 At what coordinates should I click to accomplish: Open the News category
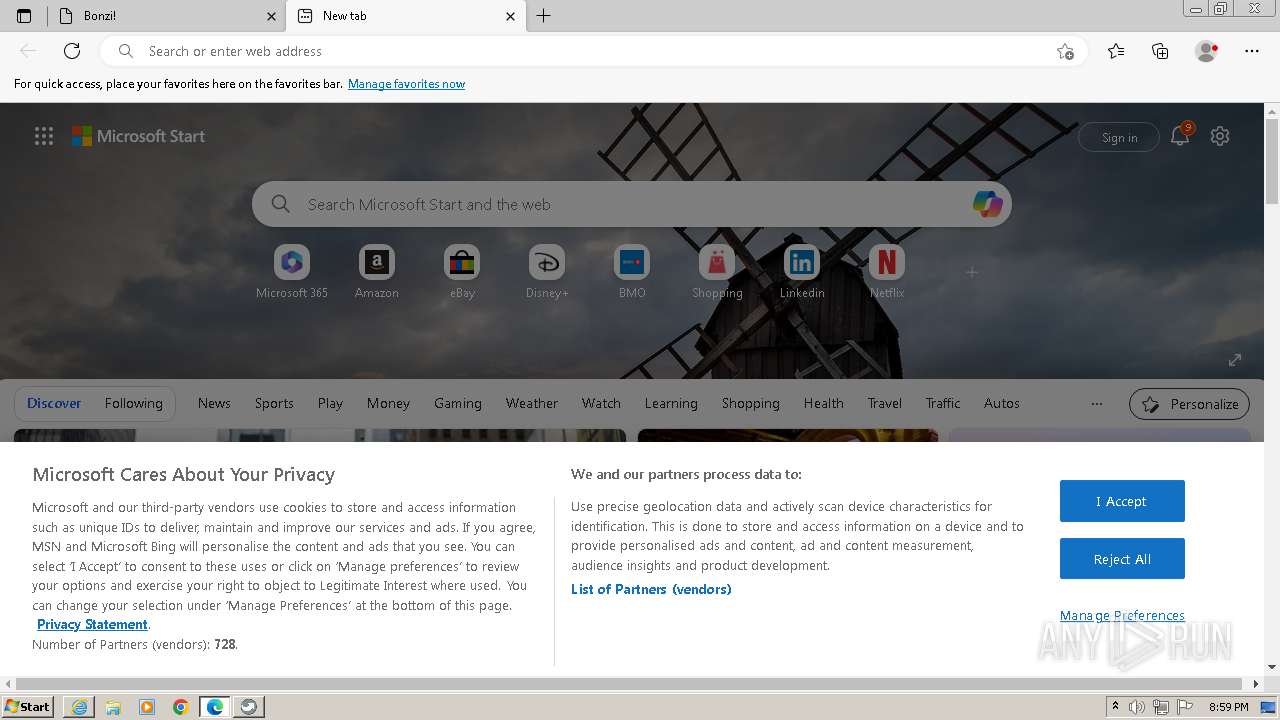214,403
